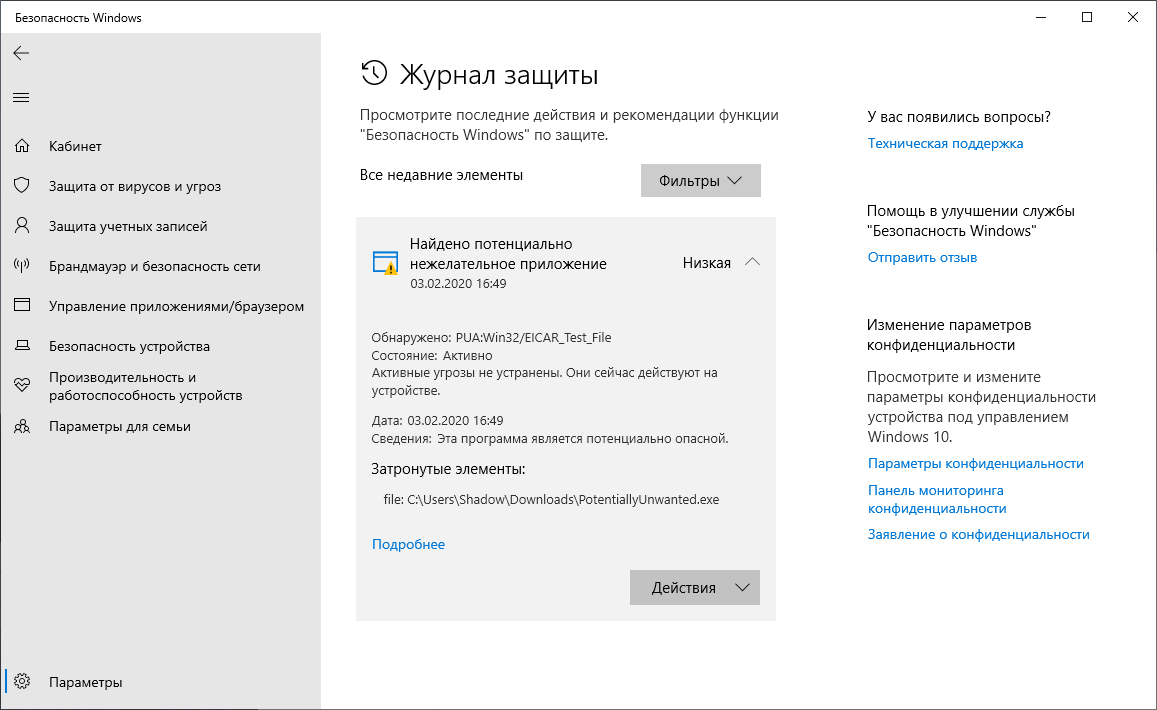Click the back arrow at top left
The image size is (1157, 710).
point(20,53)
